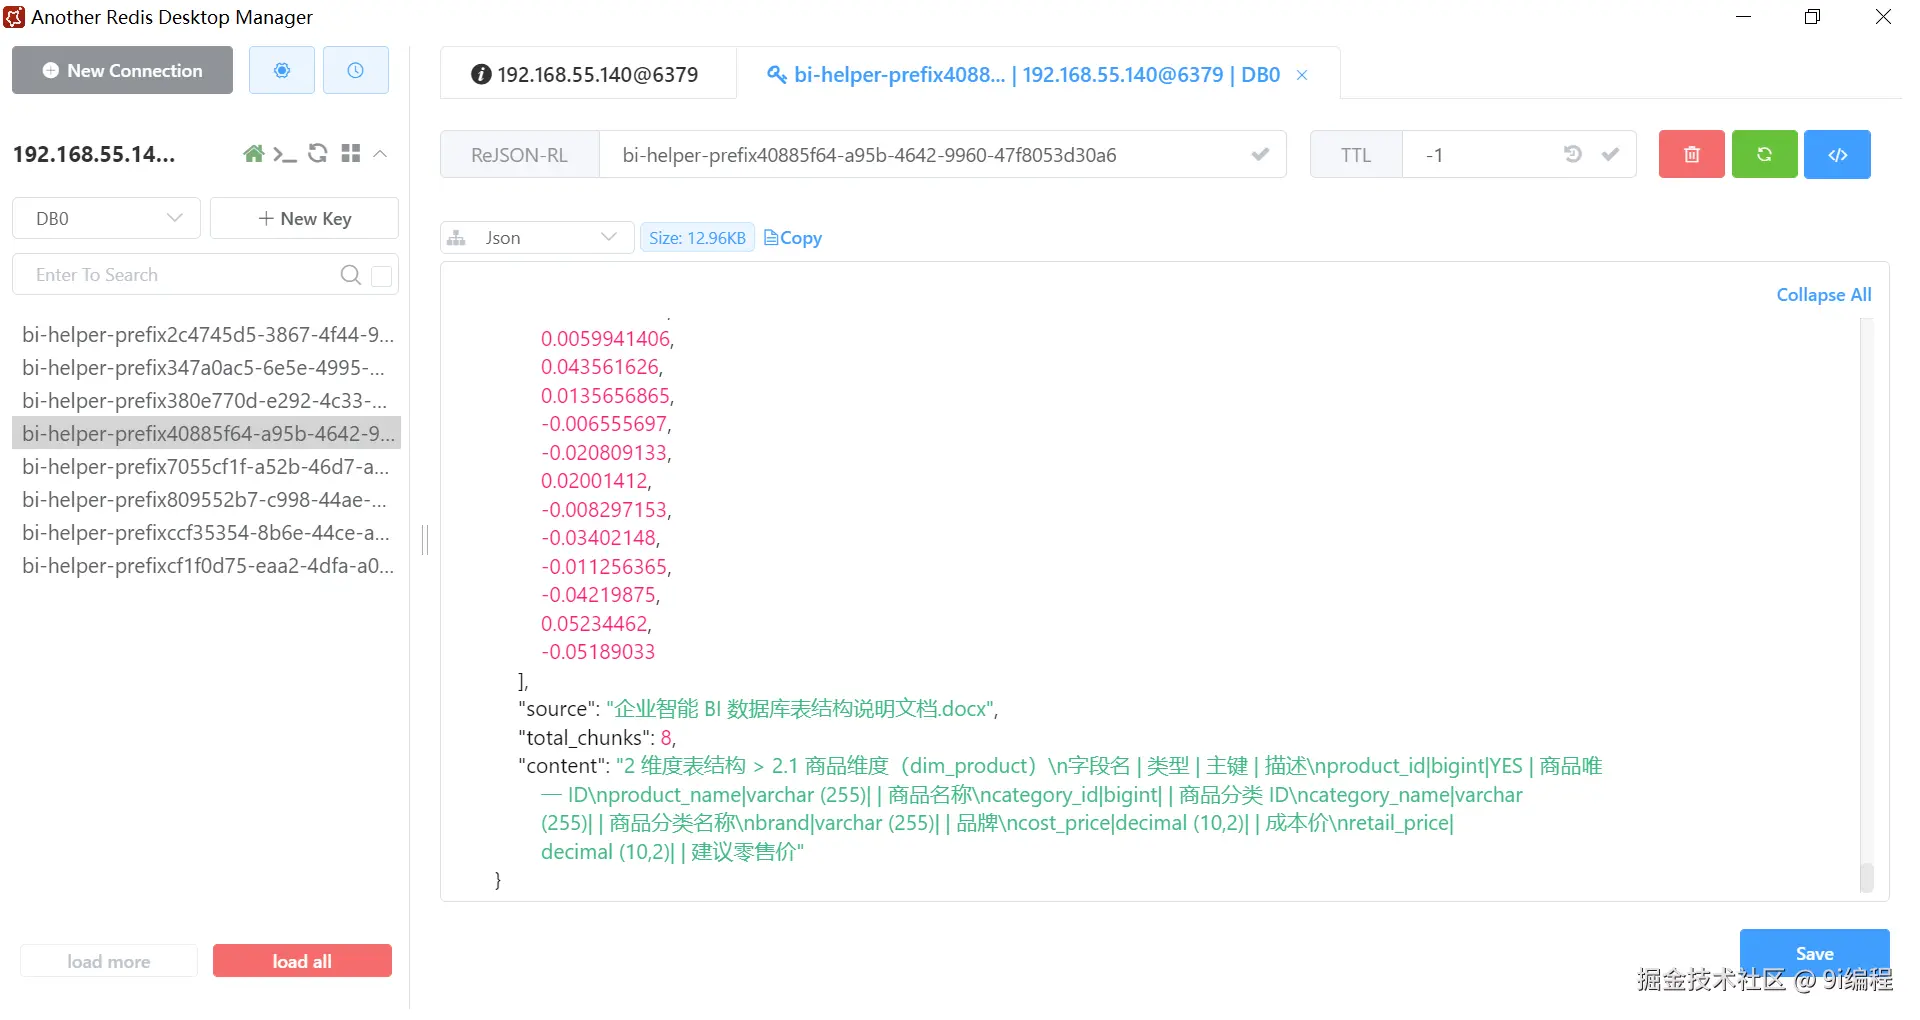
Task: Click the search magnifier icon
Action: click(x=351, y=275)
